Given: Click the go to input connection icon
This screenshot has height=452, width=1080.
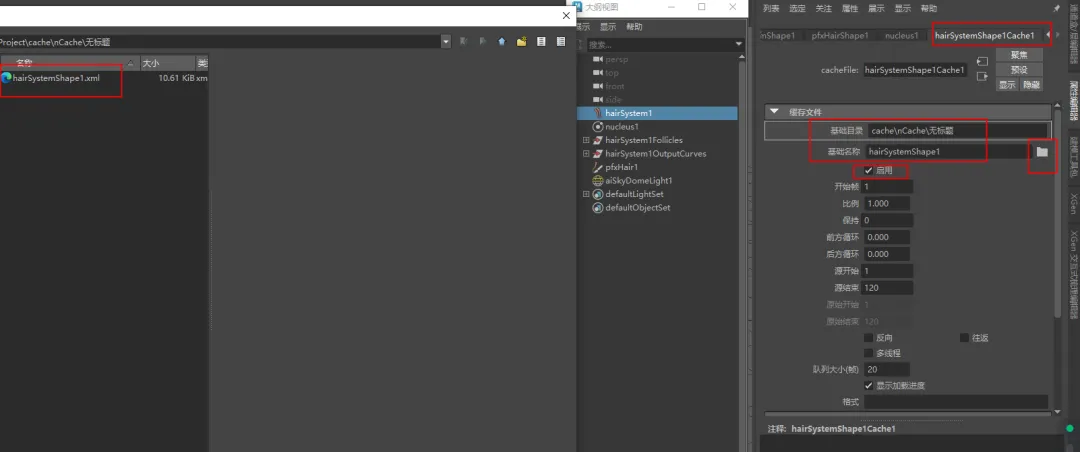Looking at the screenshot, I should (x=982, y=62).
